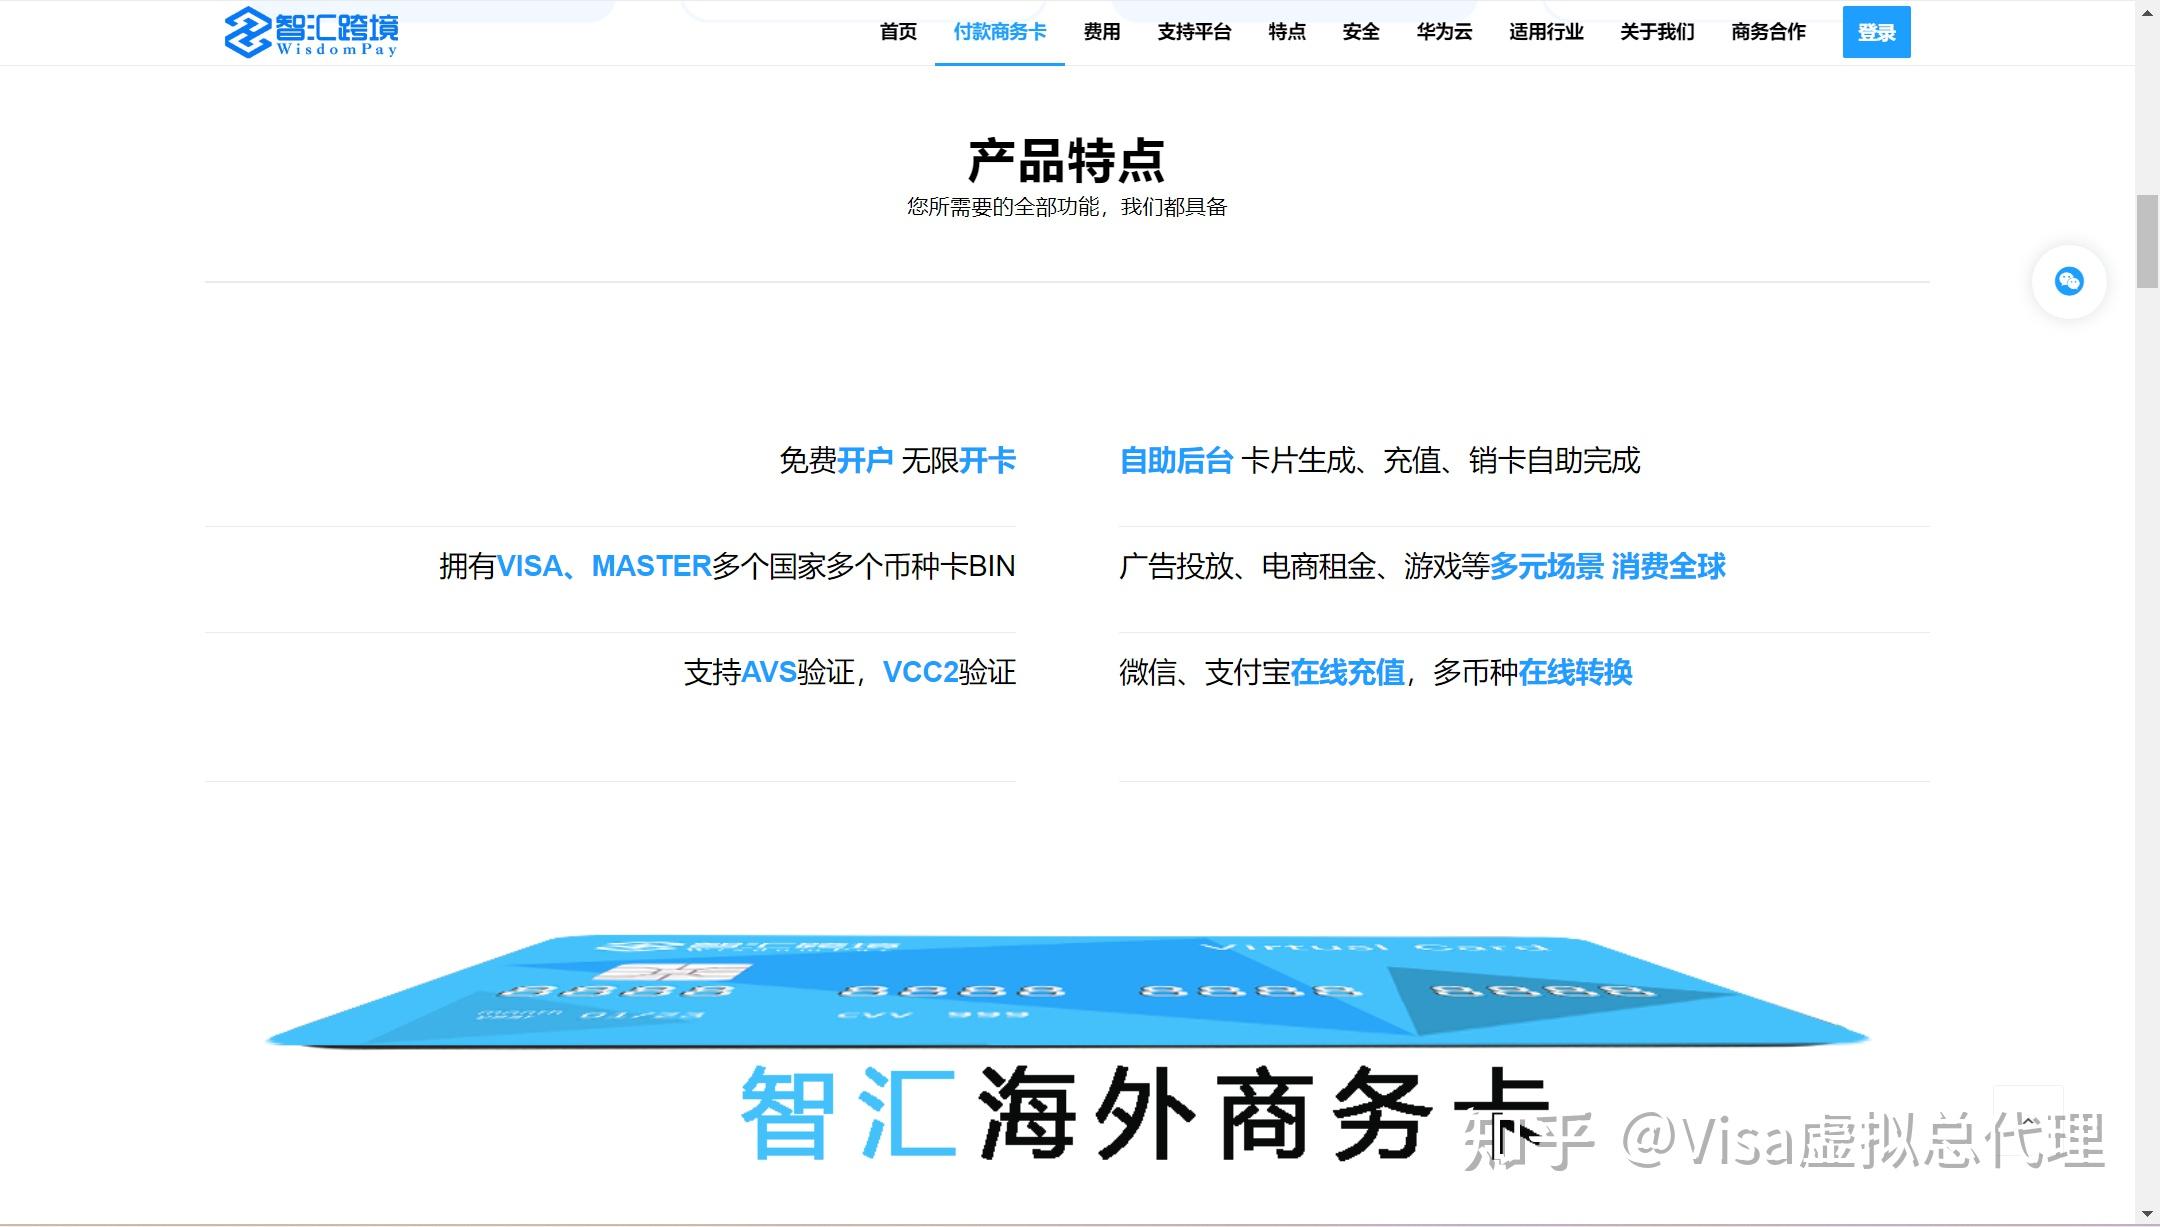The width and height of the screenshot is (2160, 1227).
Task: Open the 安全 nav item
Action: pos(1361,32)
